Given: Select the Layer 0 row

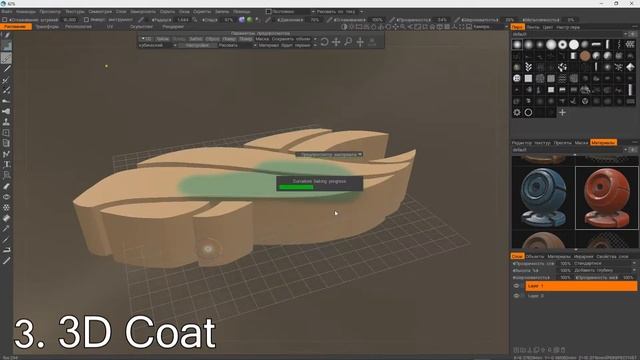Looking at the screenshot, I should tap(581, 296).
